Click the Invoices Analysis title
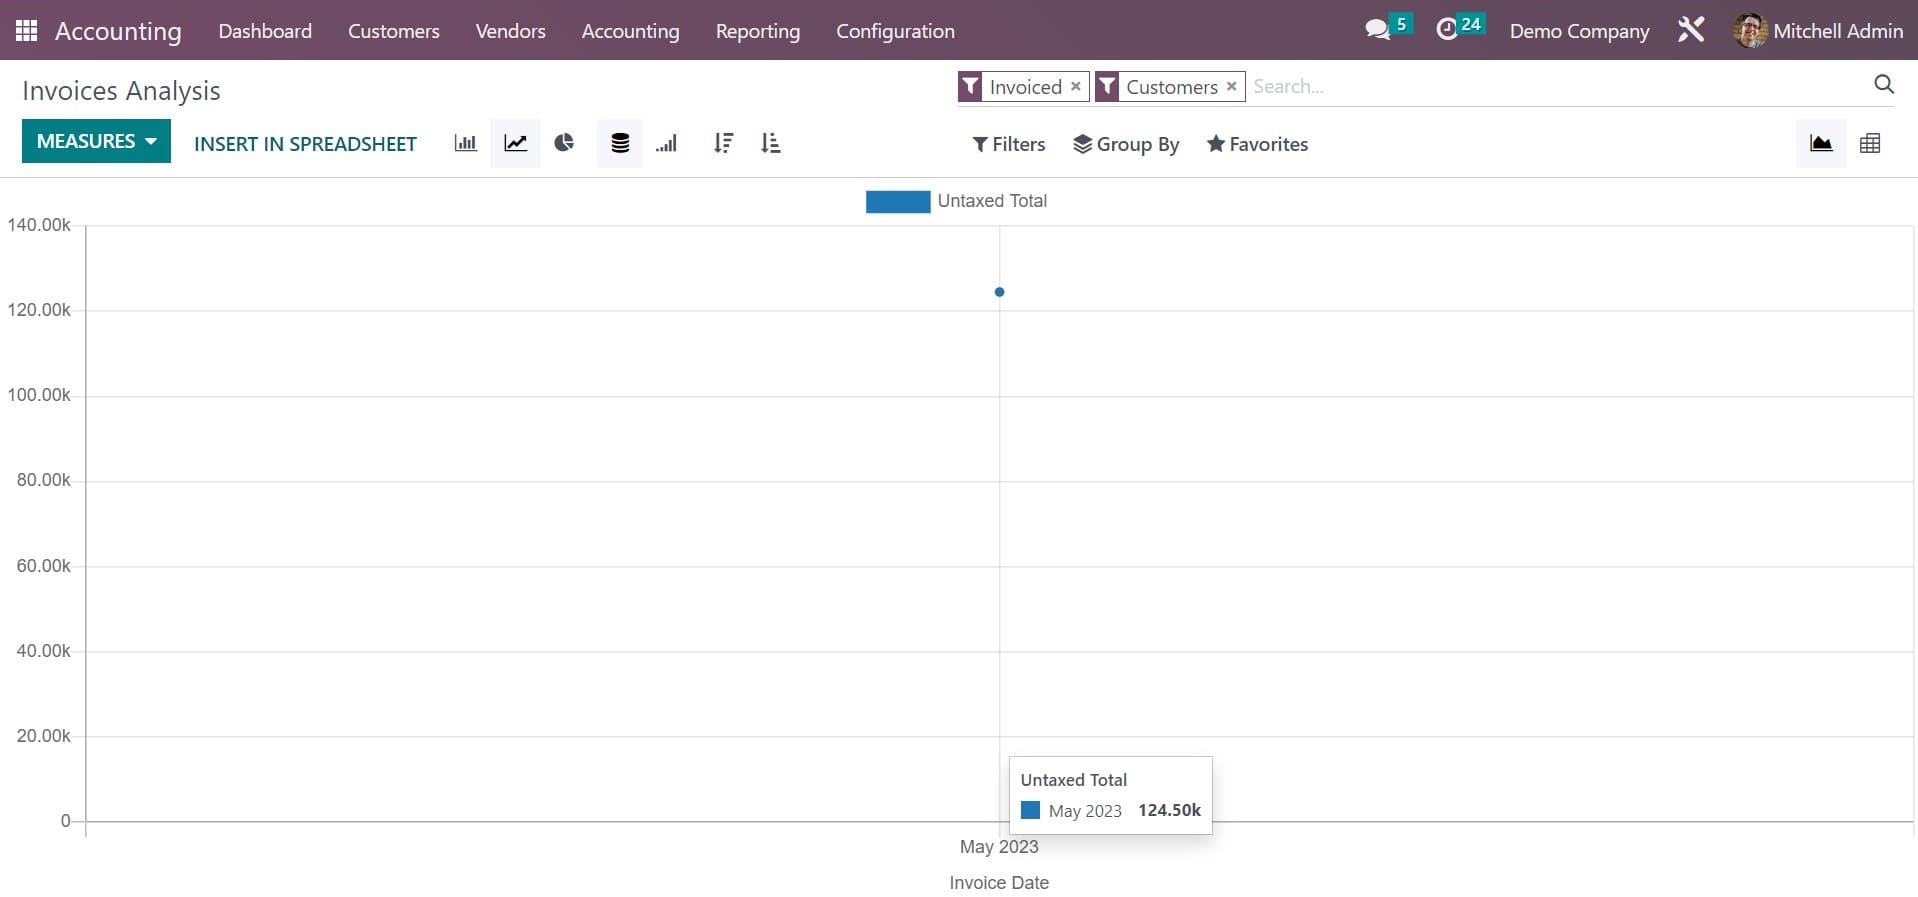Image resolution: width=1918 pixels, height=897 pixels. point(121,90)
